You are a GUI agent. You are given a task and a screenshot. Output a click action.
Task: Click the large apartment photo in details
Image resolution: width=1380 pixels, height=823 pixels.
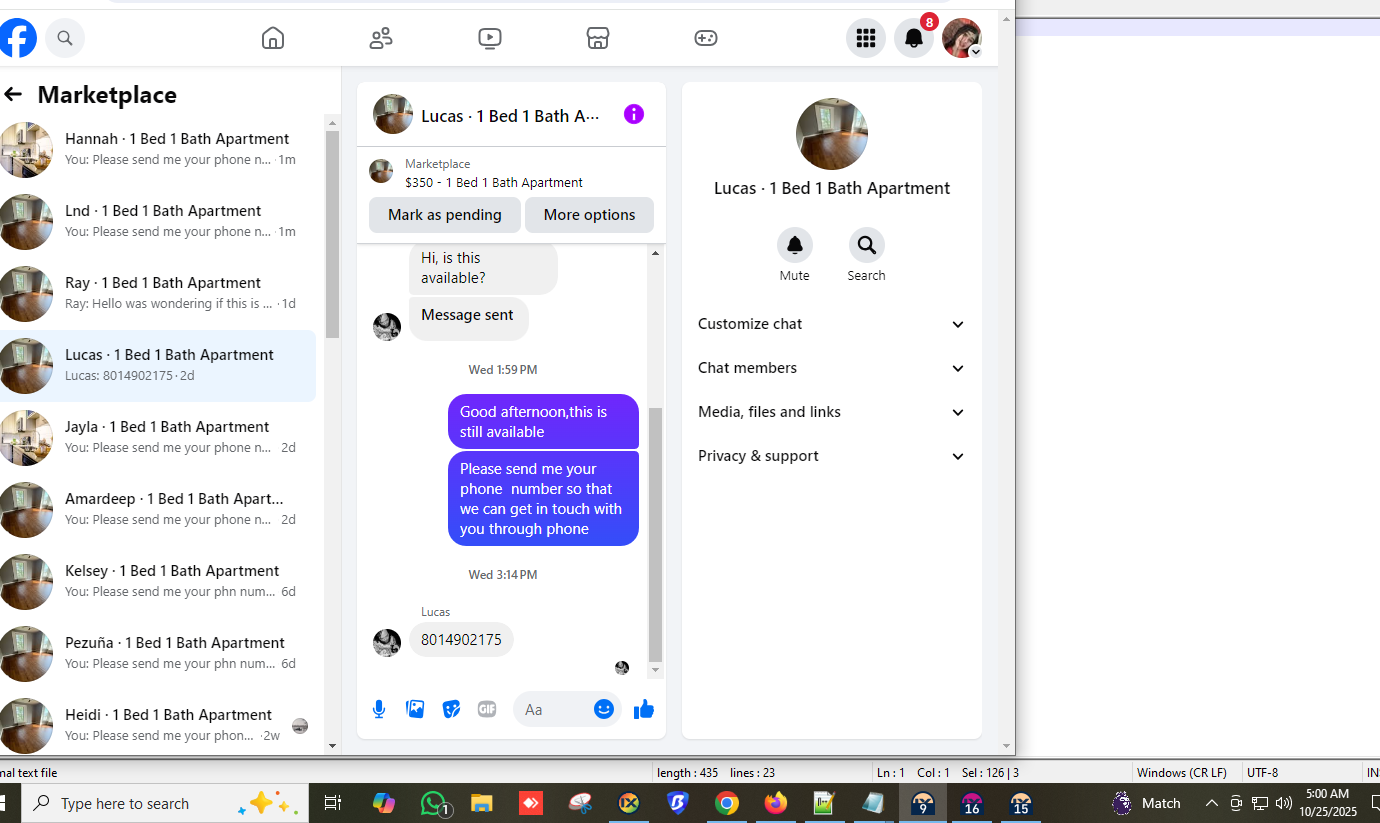click(832, 134)
